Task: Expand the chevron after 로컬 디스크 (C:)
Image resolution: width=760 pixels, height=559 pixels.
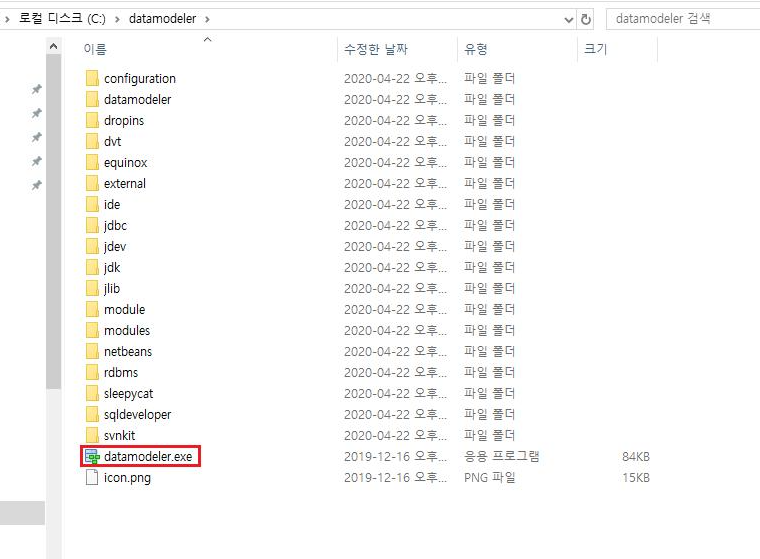Action: point(117,19)
